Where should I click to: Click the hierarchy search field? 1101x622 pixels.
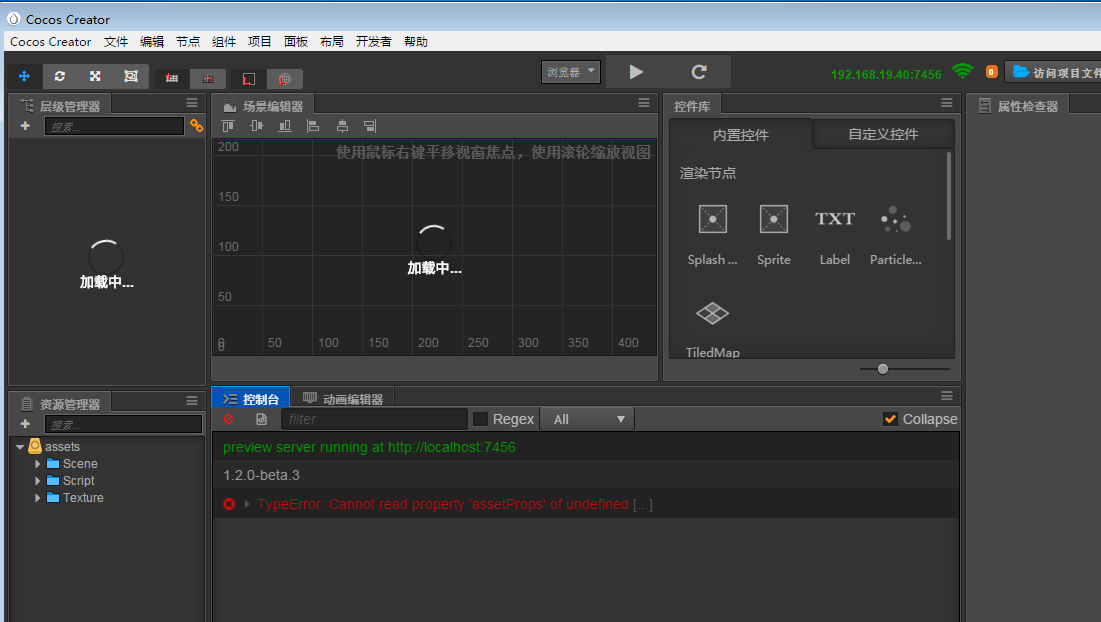(114, 126)
